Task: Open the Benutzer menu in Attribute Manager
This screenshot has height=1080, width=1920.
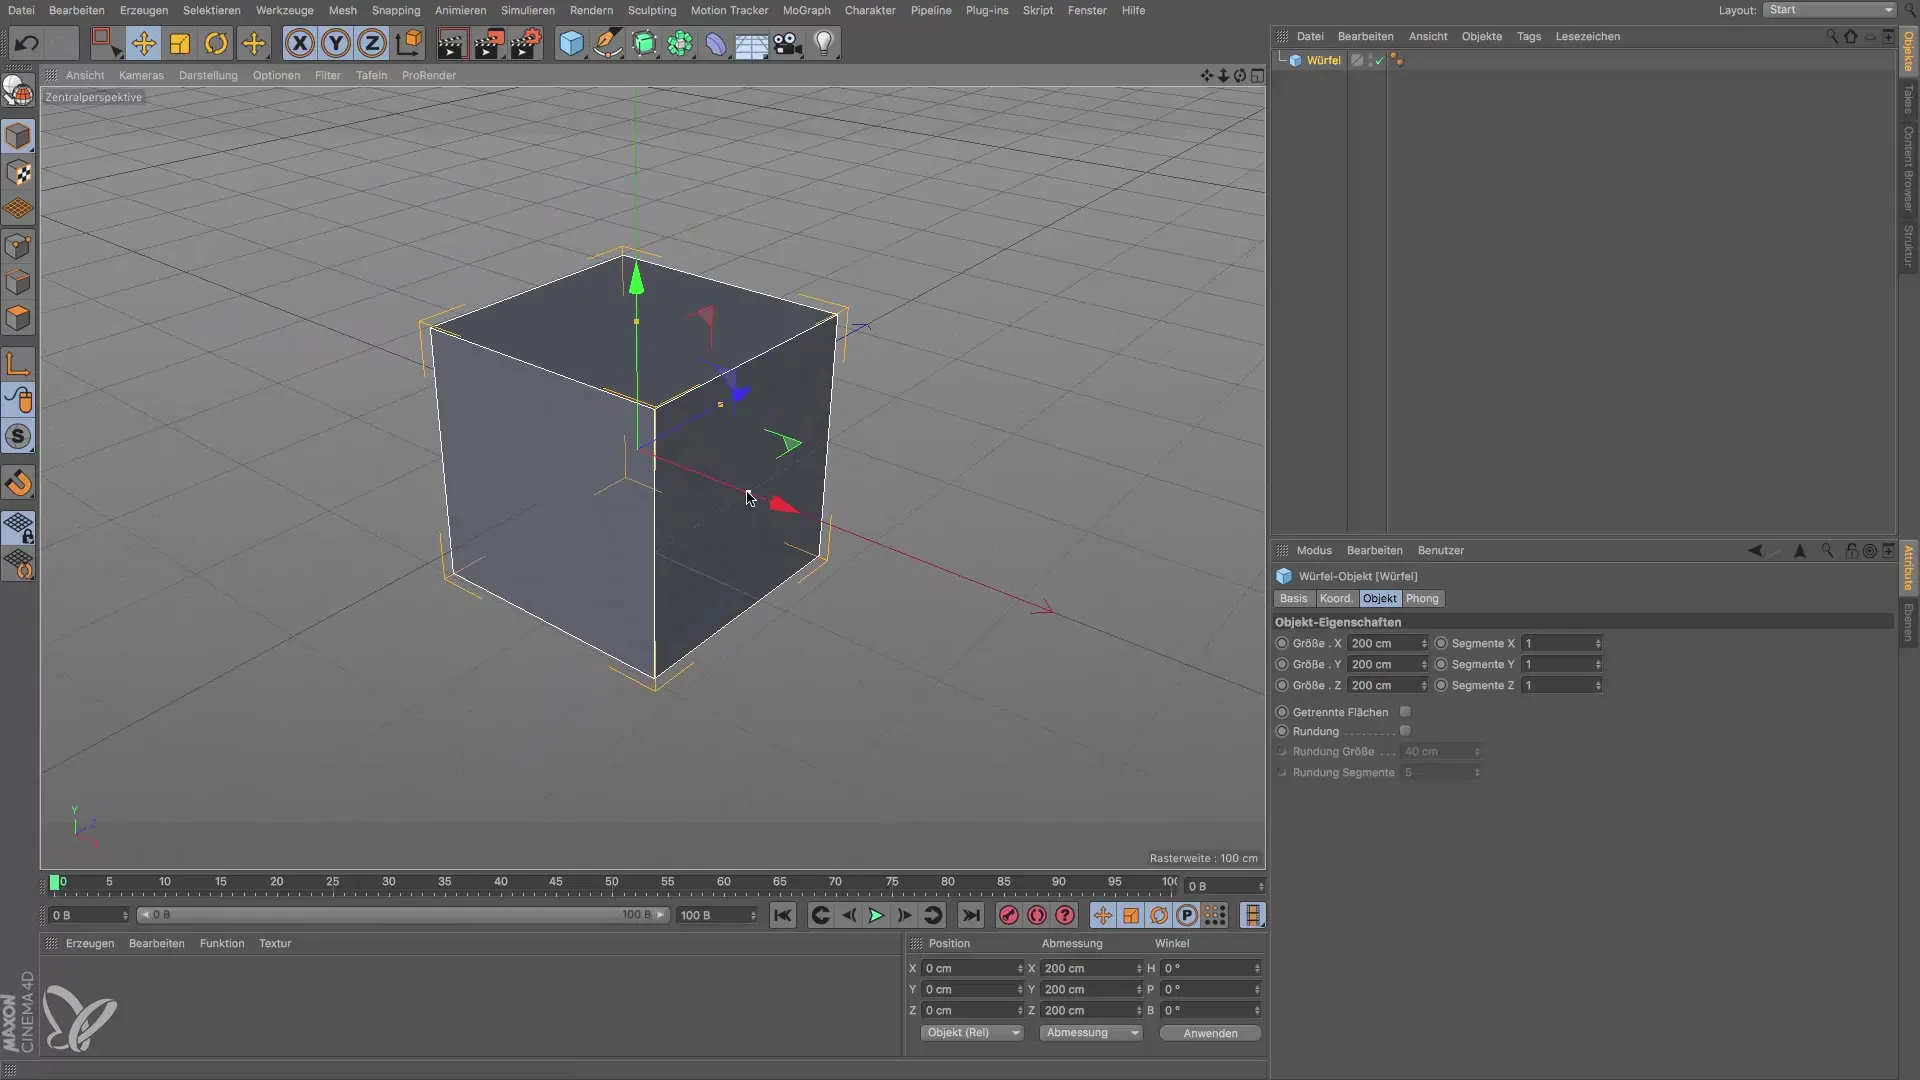Action: 1440,550
